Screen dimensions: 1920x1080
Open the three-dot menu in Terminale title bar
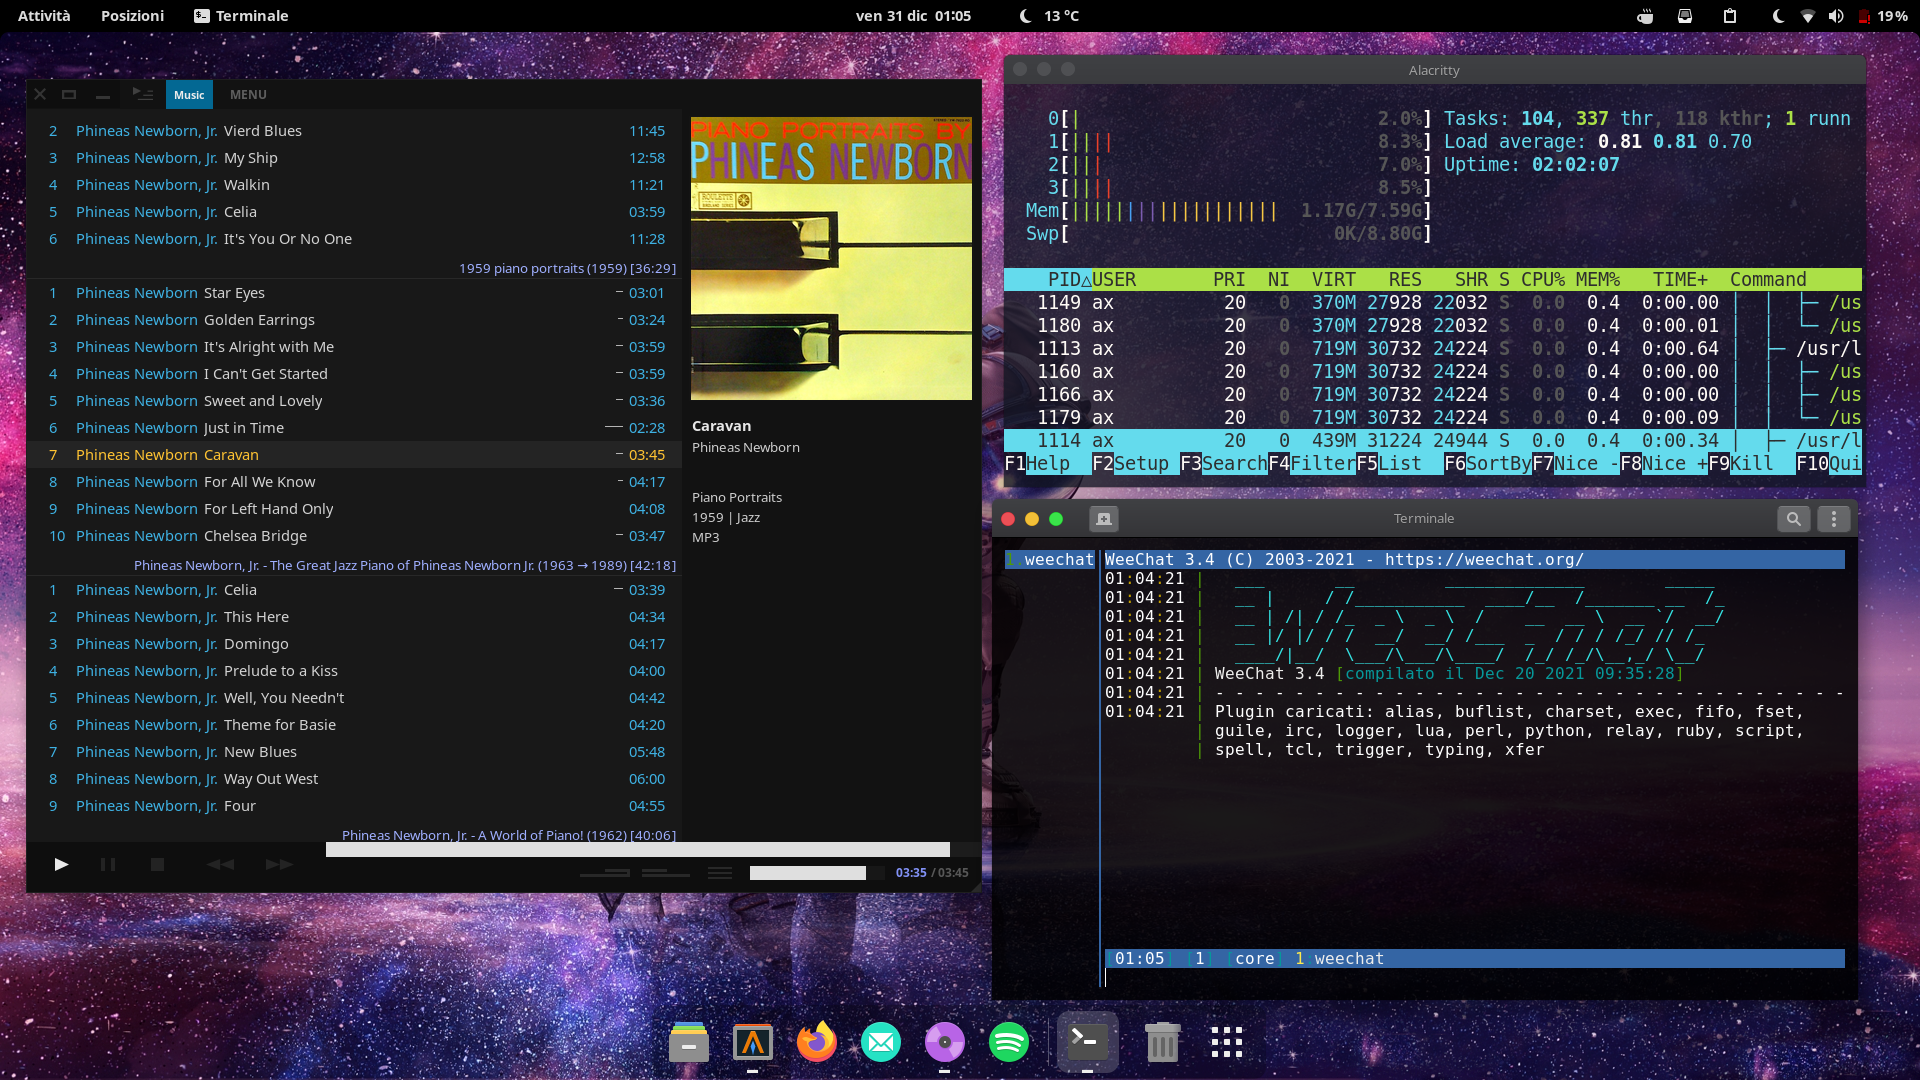(1834, 519)
